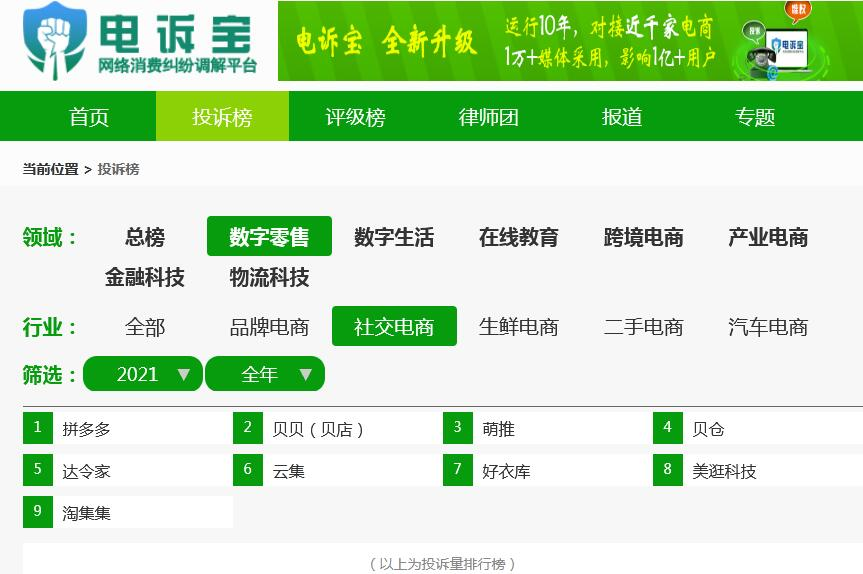This screenshot has height=574, width=863.
Task: Click the green rank badge number 9
Action: tap(38, 512)
